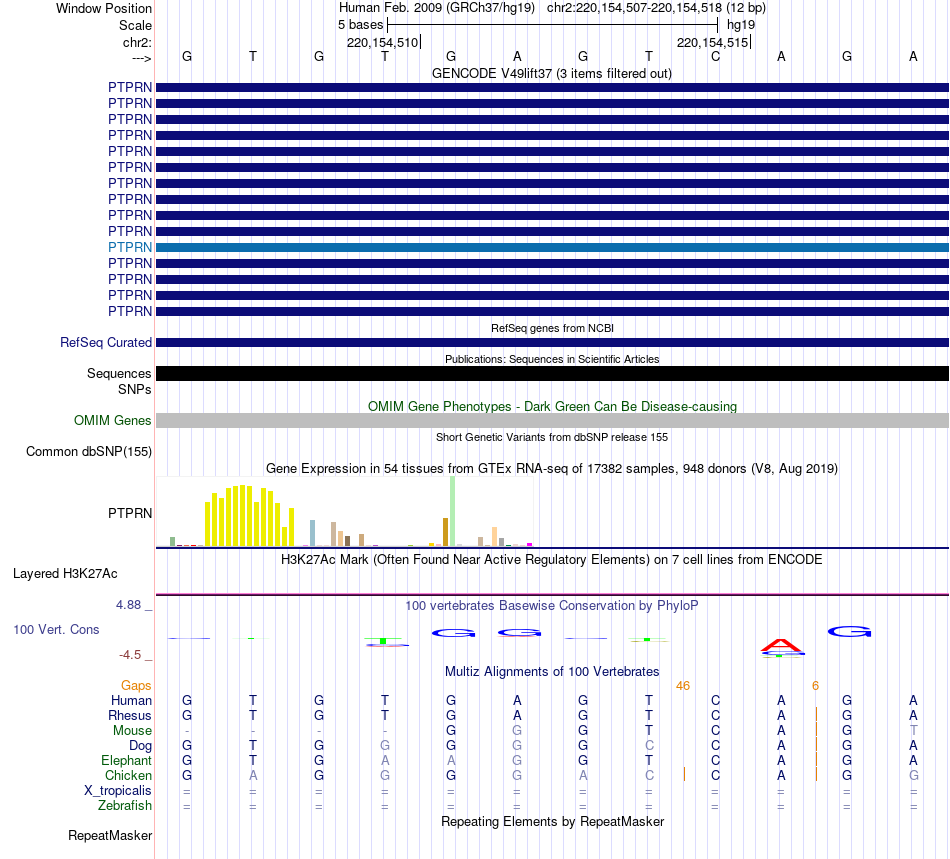
Task: Click the red A conservation logo letter
Action: (x=781, y=645)
